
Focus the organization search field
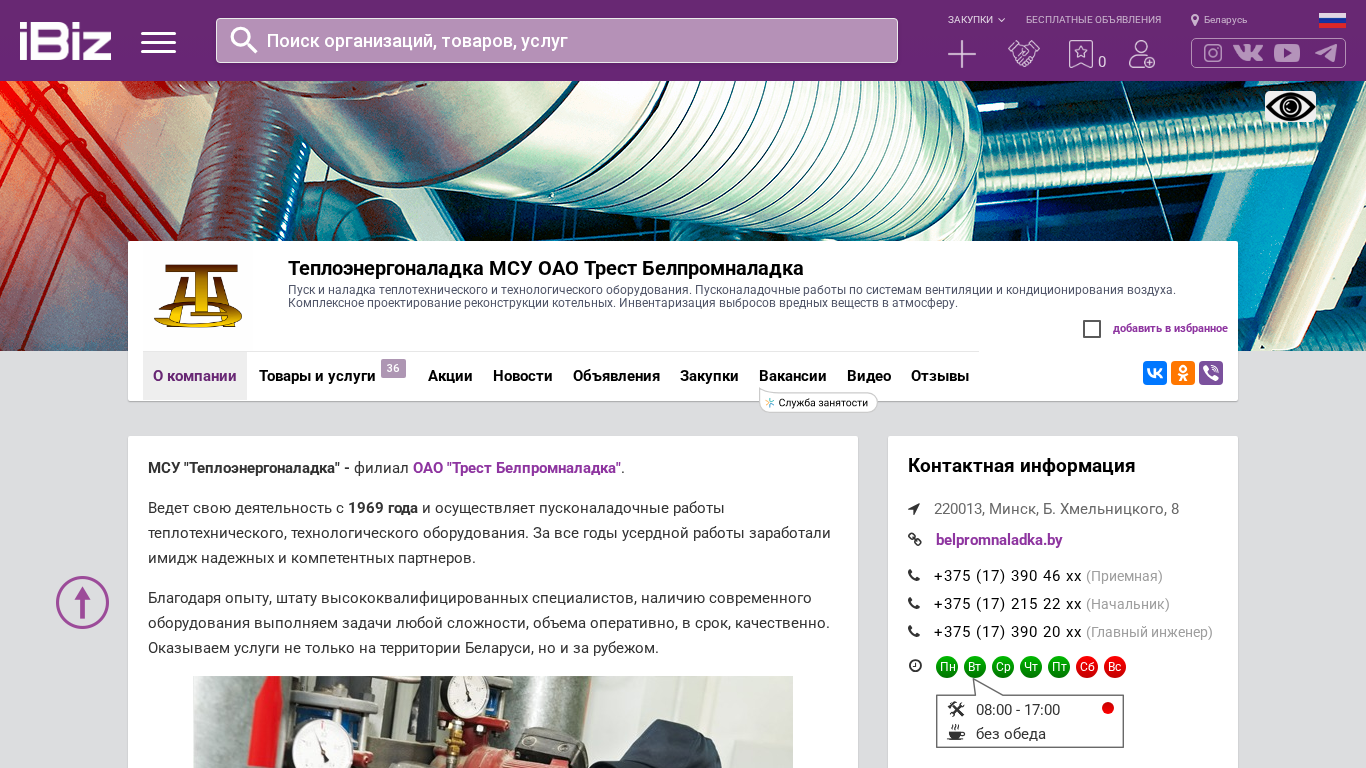coord(557,40)
